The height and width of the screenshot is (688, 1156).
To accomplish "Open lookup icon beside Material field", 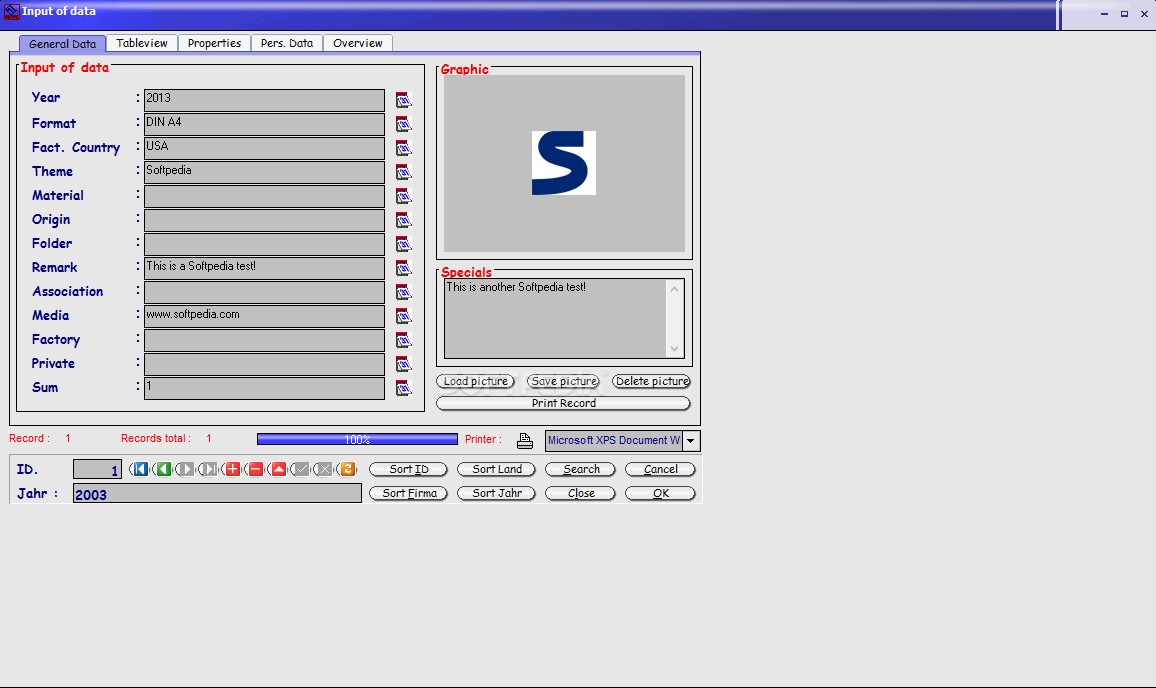I will (403, 196).
